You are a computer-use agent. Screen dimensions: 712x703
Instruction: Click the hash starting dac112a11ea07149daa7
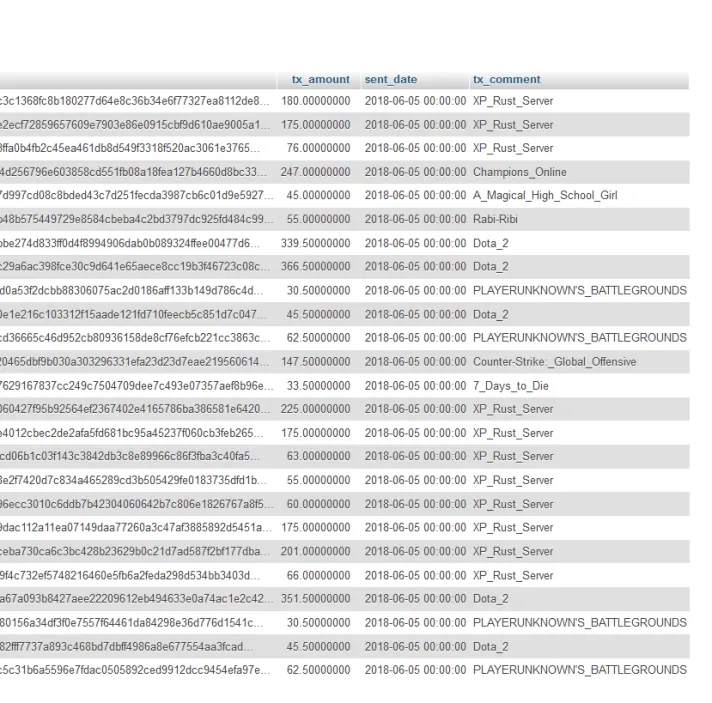(136, 527)
